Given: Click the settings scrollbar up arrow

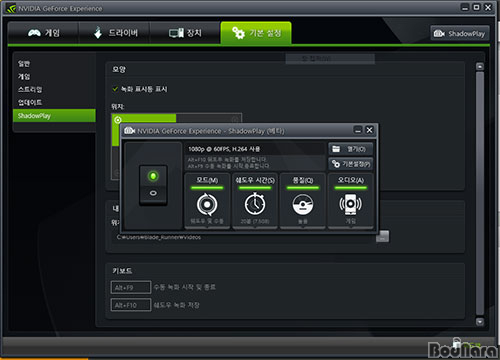Looking at the screenshot, I should tap(480, 67).
